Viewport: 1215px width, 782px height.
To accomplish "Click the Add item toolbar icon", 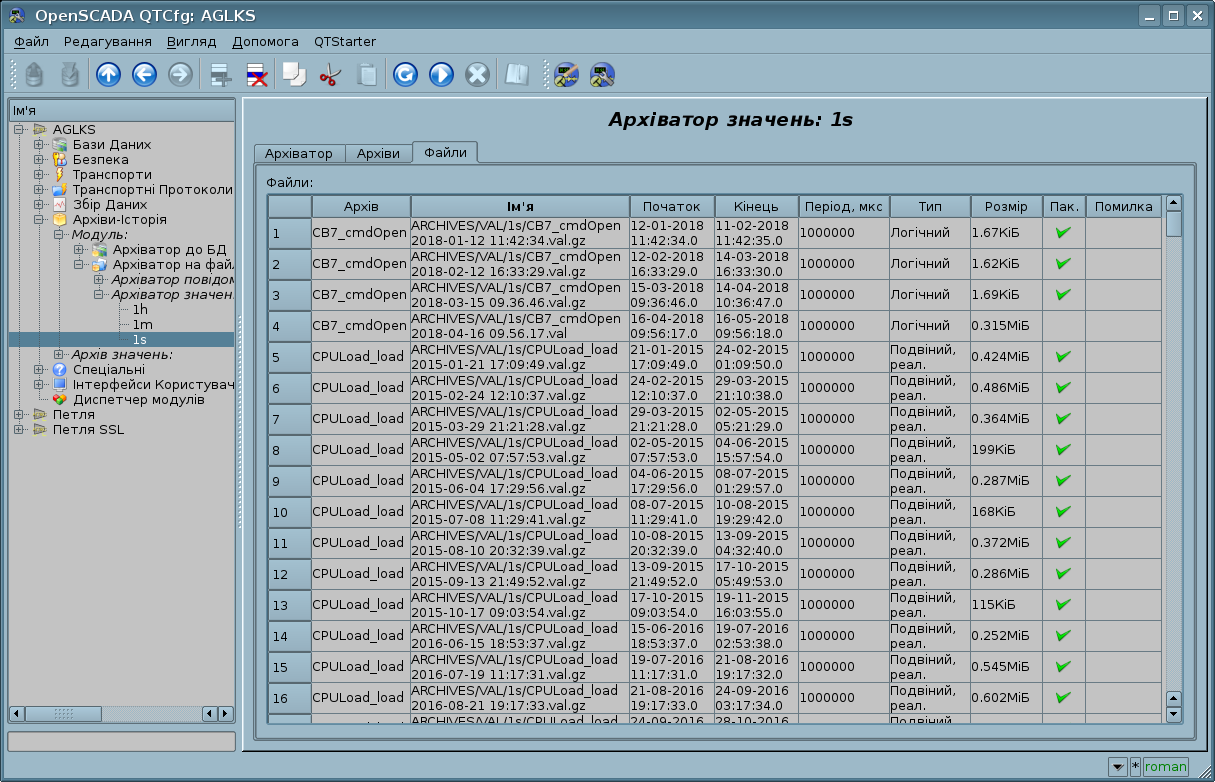I will pyautogui.click(x=220, y=75).
